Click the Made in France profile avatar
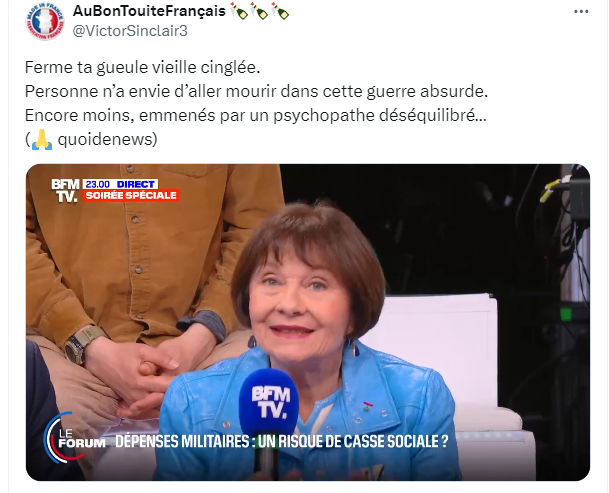 tap(45, 21)
